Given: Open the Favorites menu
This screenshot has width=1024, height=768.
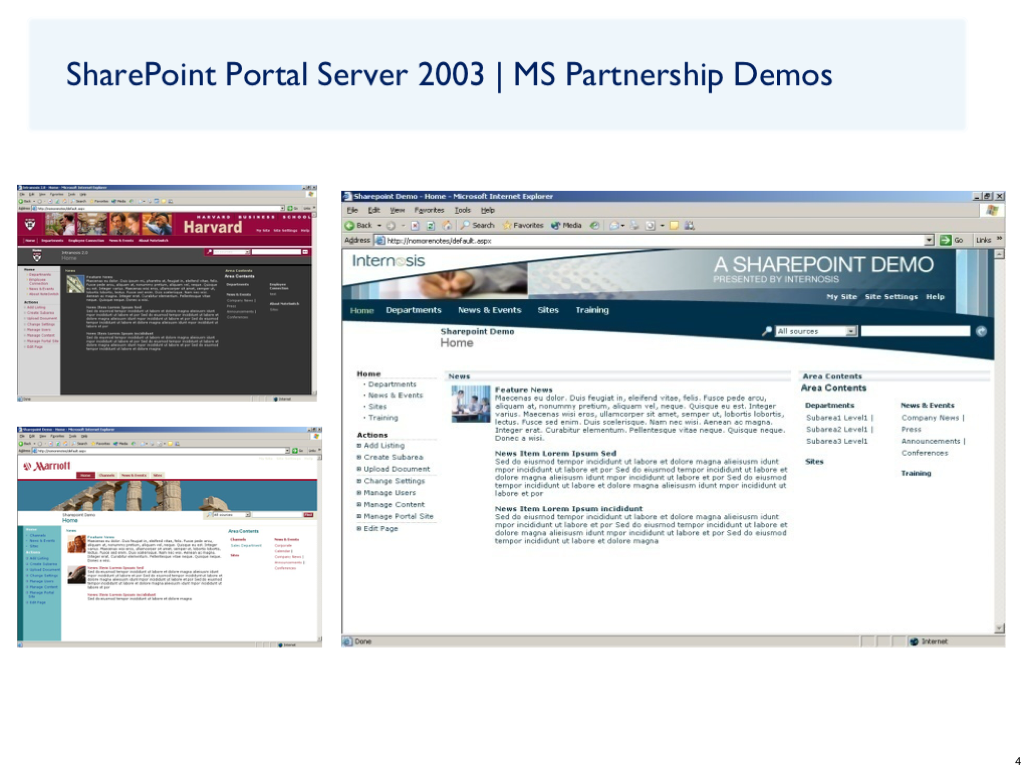Looking at the screenshot, I should (429, 210).
